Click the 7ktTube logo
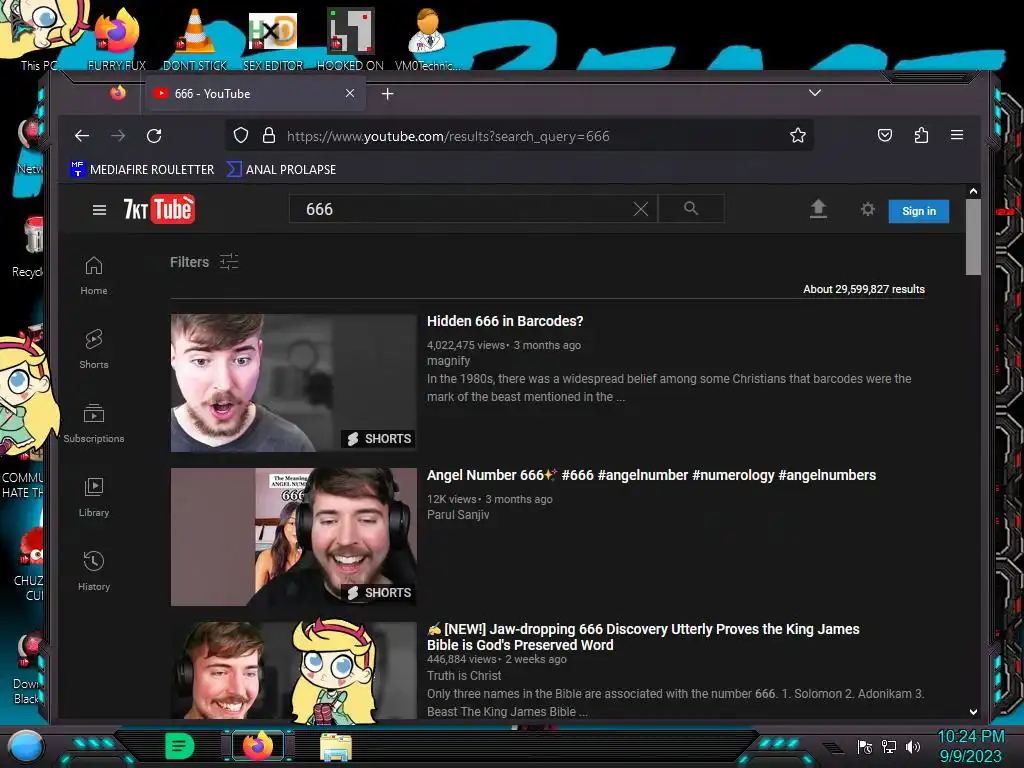Screen dimensions: 1024x768 pyautogui.click(x=159, y=209)
